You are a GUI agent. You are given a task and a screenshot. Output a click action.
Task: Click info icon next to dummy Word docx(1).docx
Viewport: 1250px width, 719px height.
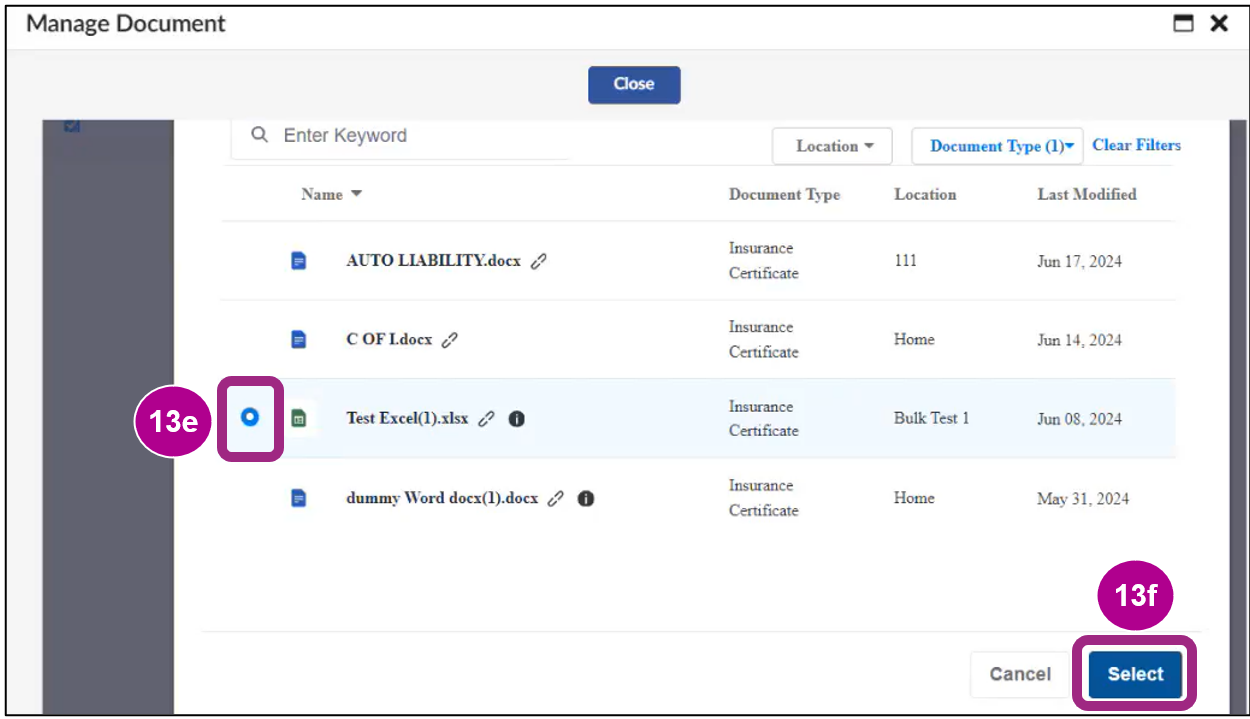point(586,498)
